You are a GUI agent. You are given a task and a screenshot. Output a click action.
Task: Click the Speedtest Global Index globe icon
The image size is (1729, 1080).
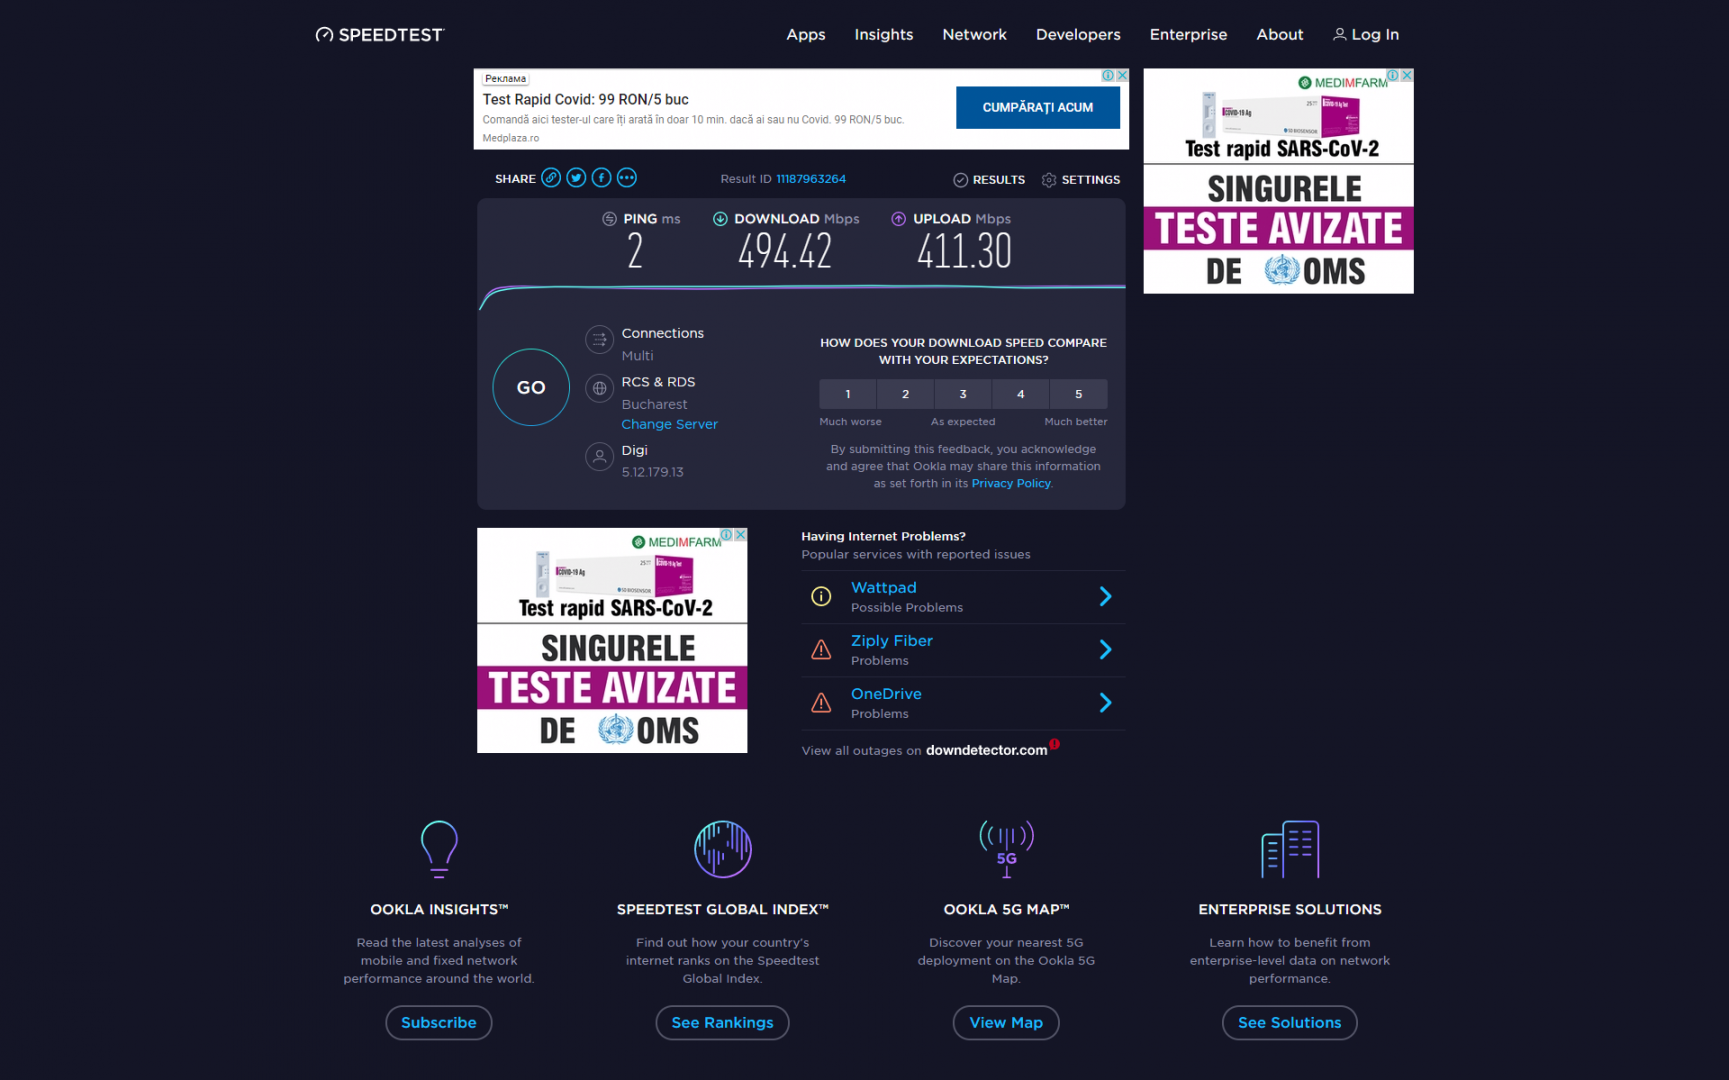point(723,849)
